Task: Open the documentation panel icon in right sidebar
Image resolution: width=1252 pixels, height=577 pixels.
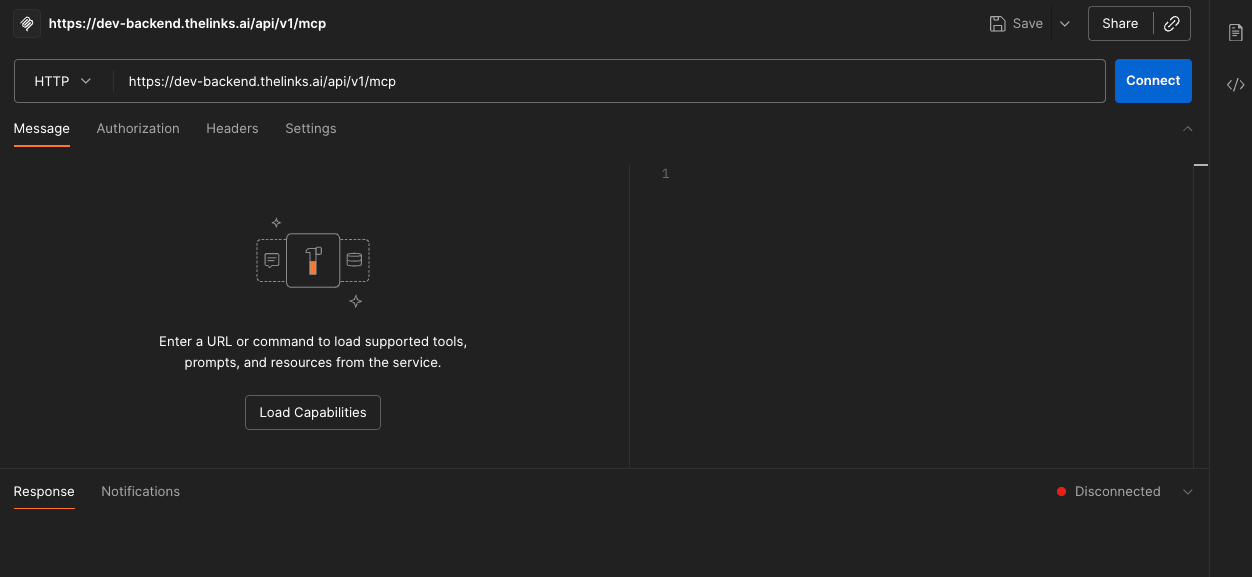Action: [1236, 33]
